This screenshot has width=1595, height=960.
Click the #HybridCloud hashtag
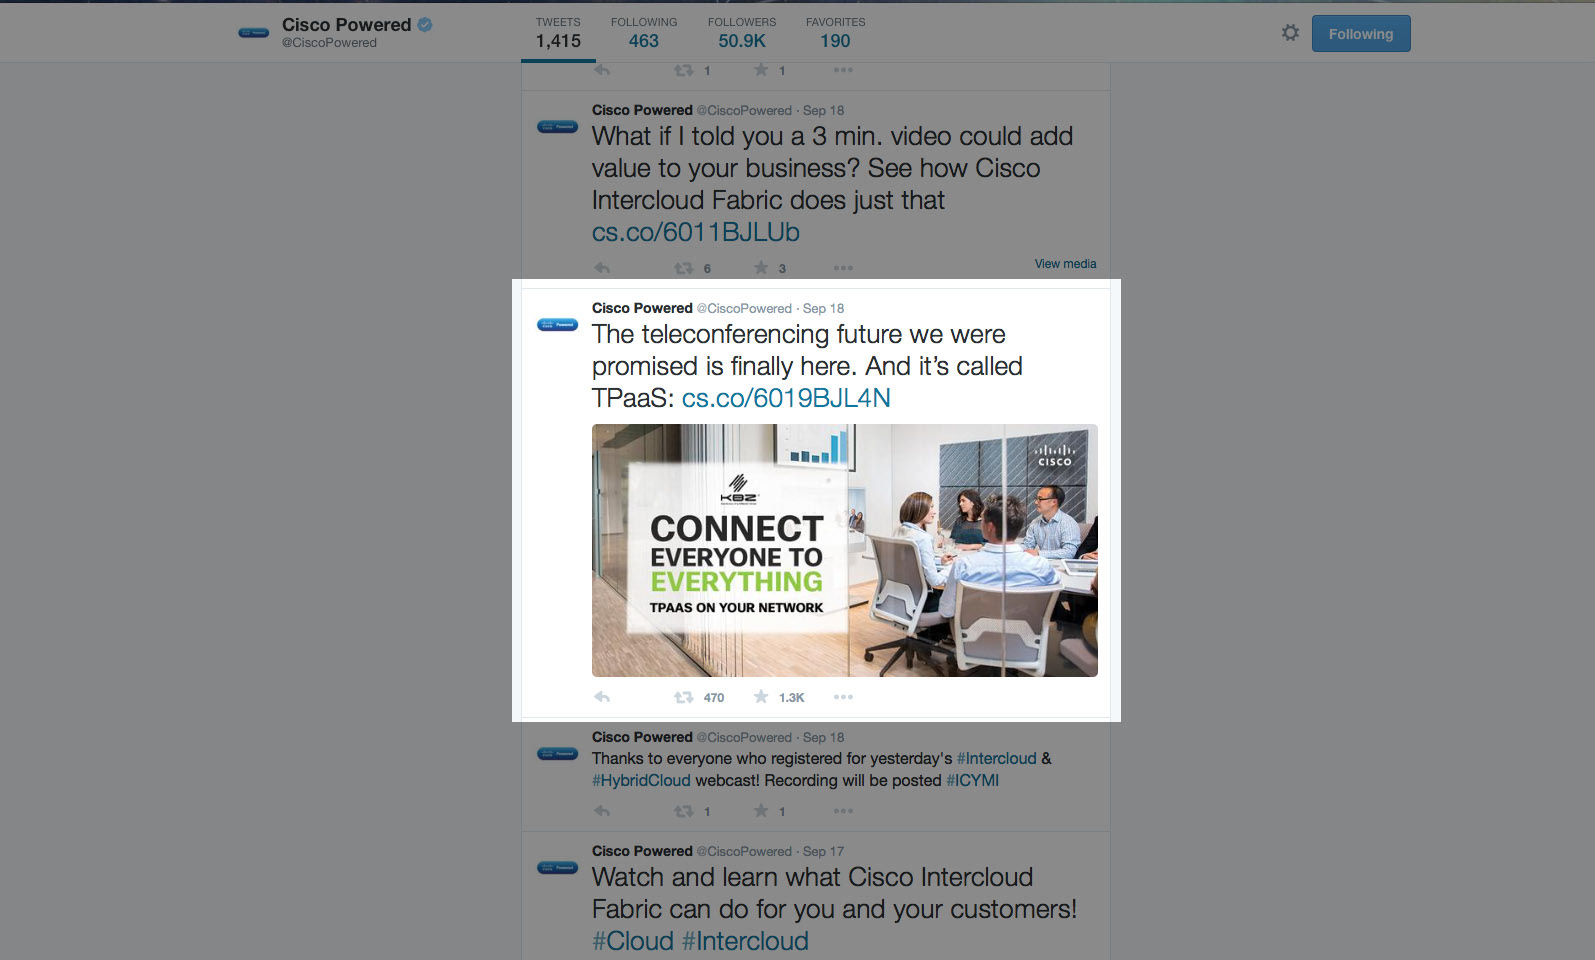pyautogui.click(x=641, y=780)
